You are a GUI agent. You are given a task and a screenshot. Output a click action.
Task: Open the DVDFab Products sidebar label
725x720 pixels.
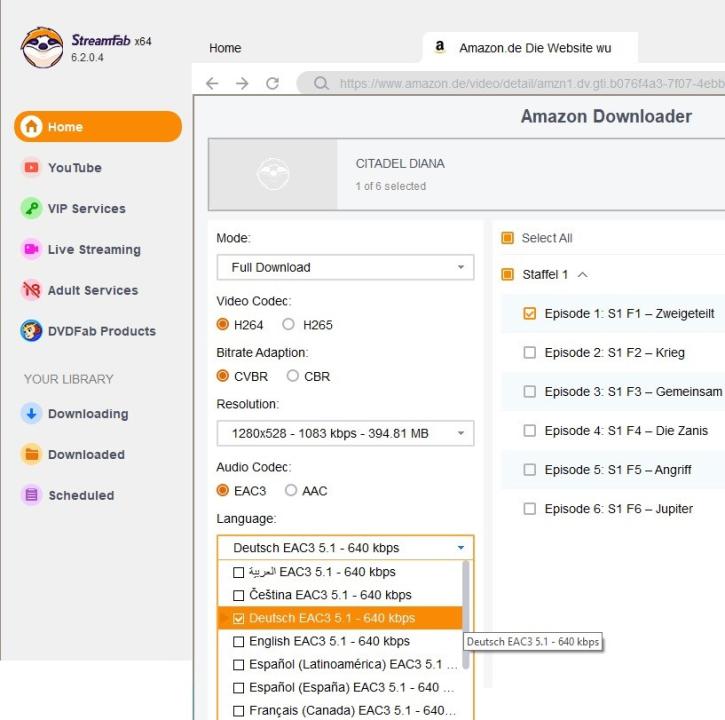[102, 331]
